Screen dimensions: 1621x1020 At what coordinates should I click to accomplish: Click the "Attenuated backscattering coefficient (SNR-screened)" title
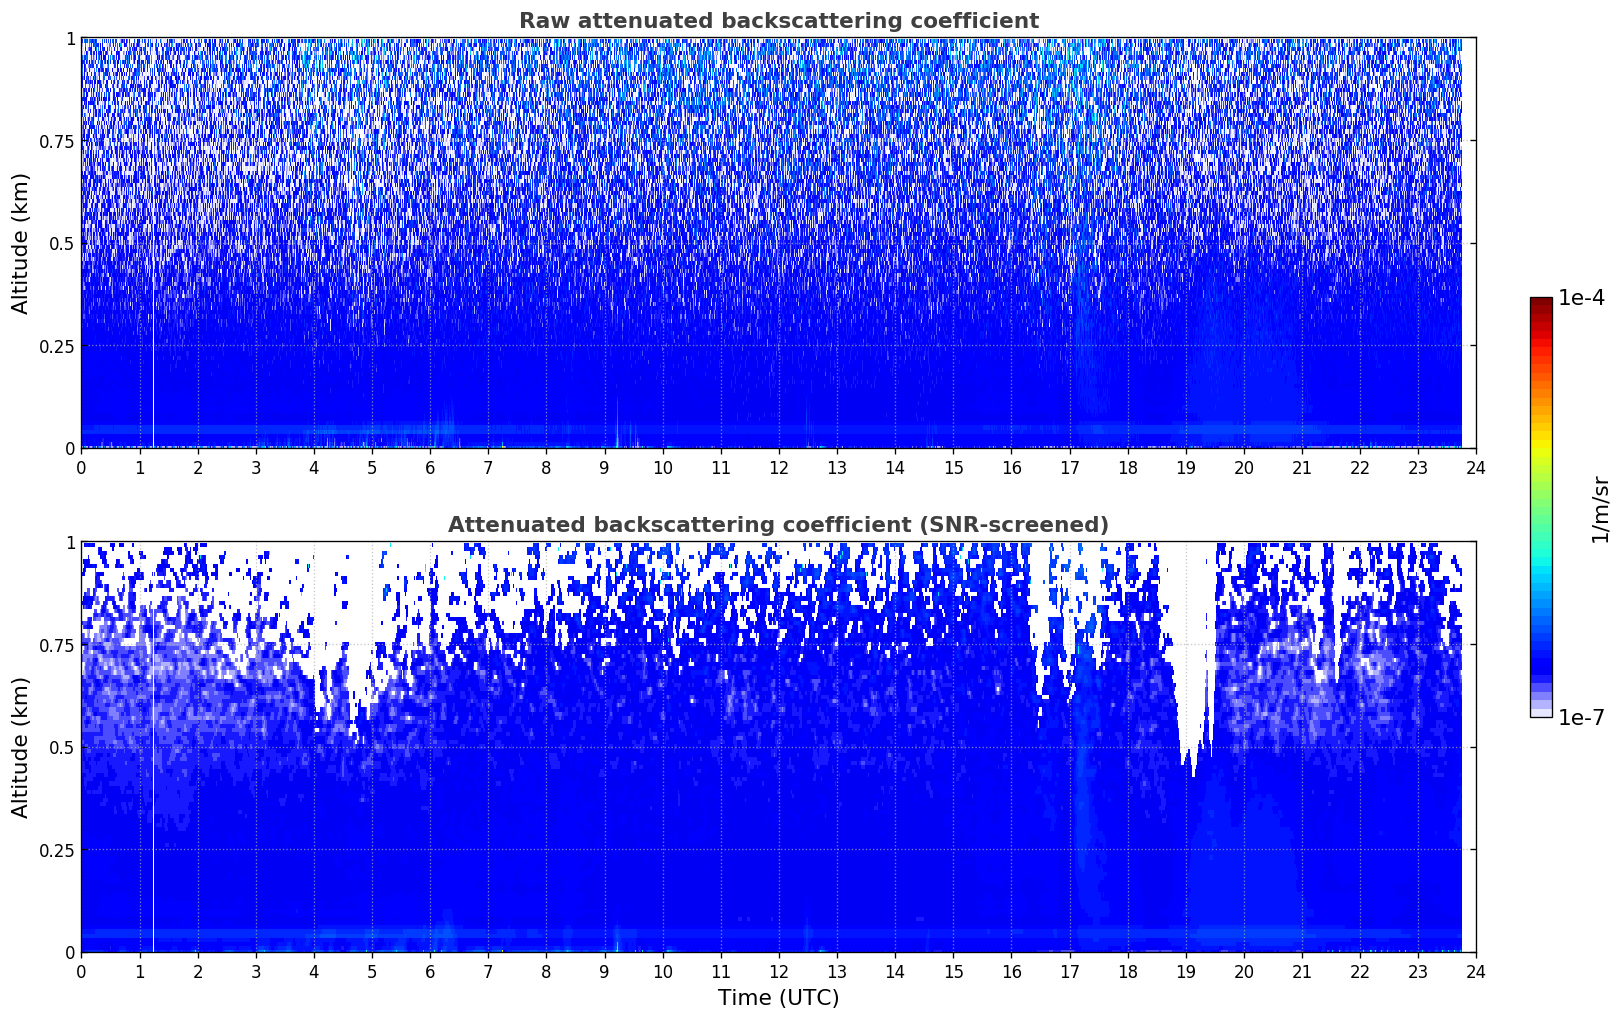pos(778,525)
